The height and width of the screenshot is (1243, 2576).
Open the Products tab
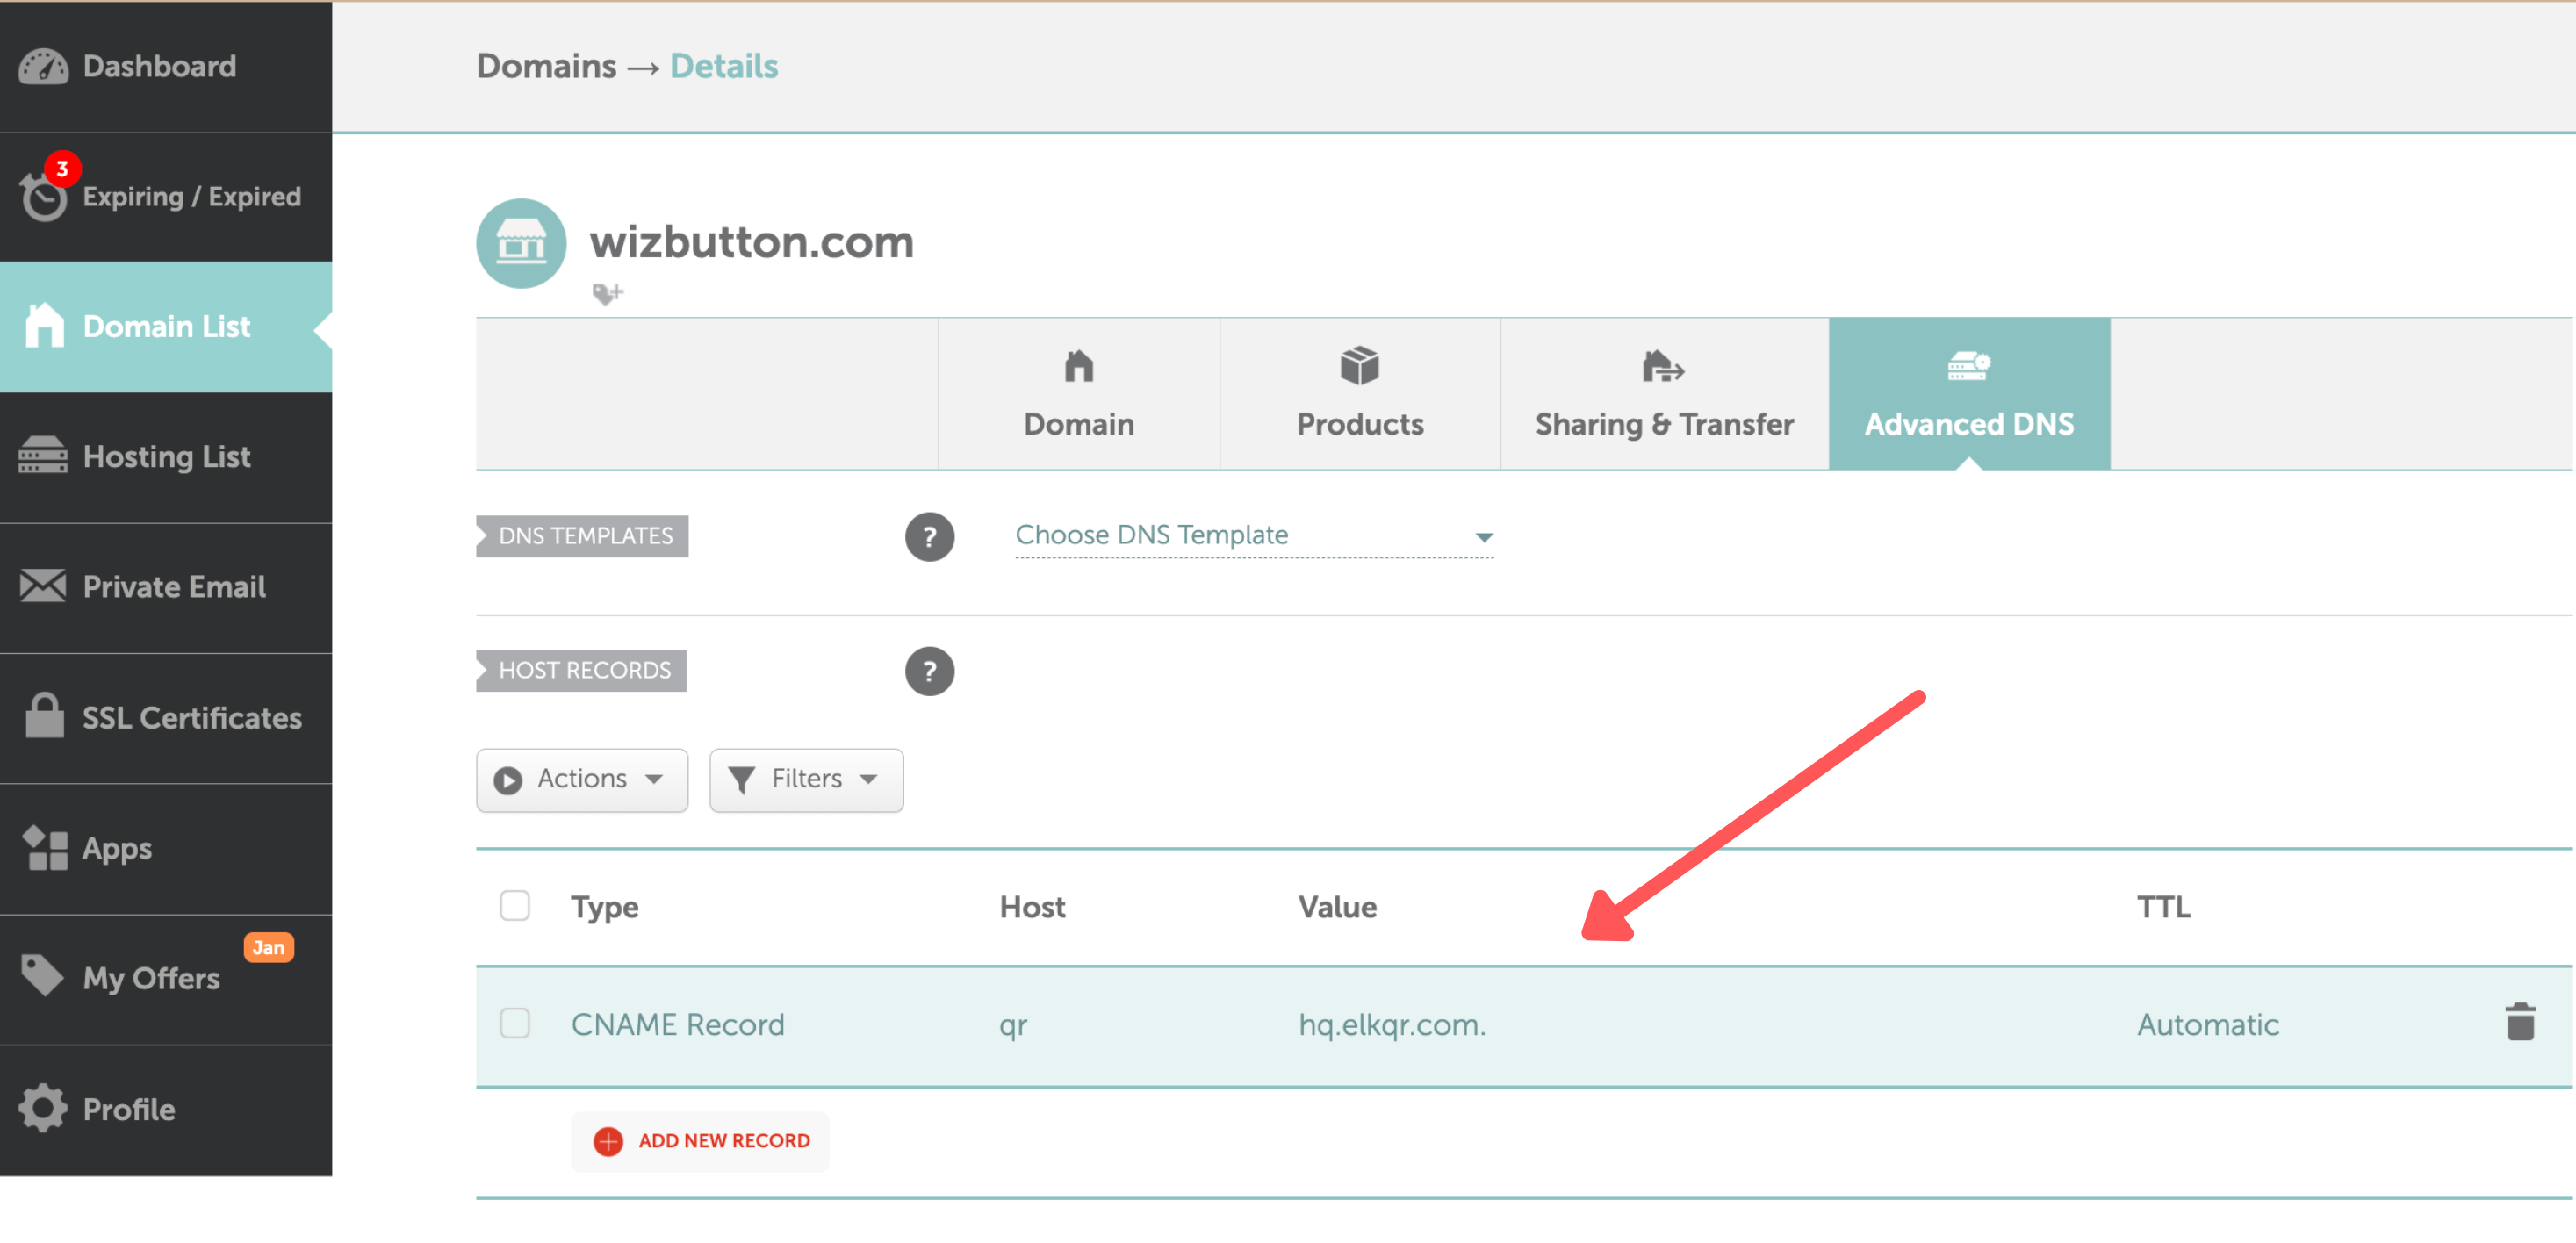point(1359,394)
